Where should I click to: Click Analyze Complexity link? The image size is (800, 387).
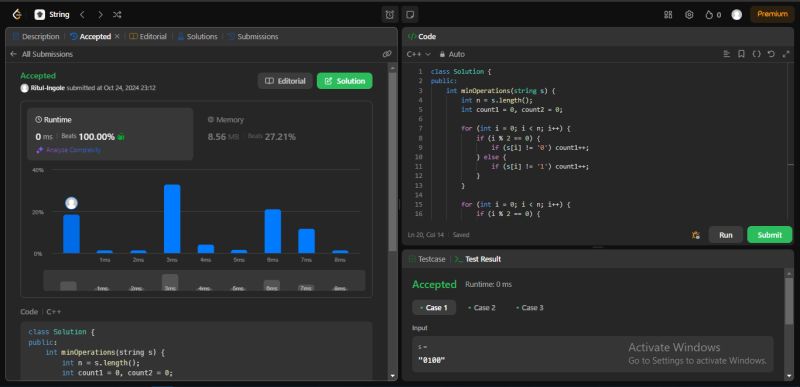pos(69,150)
